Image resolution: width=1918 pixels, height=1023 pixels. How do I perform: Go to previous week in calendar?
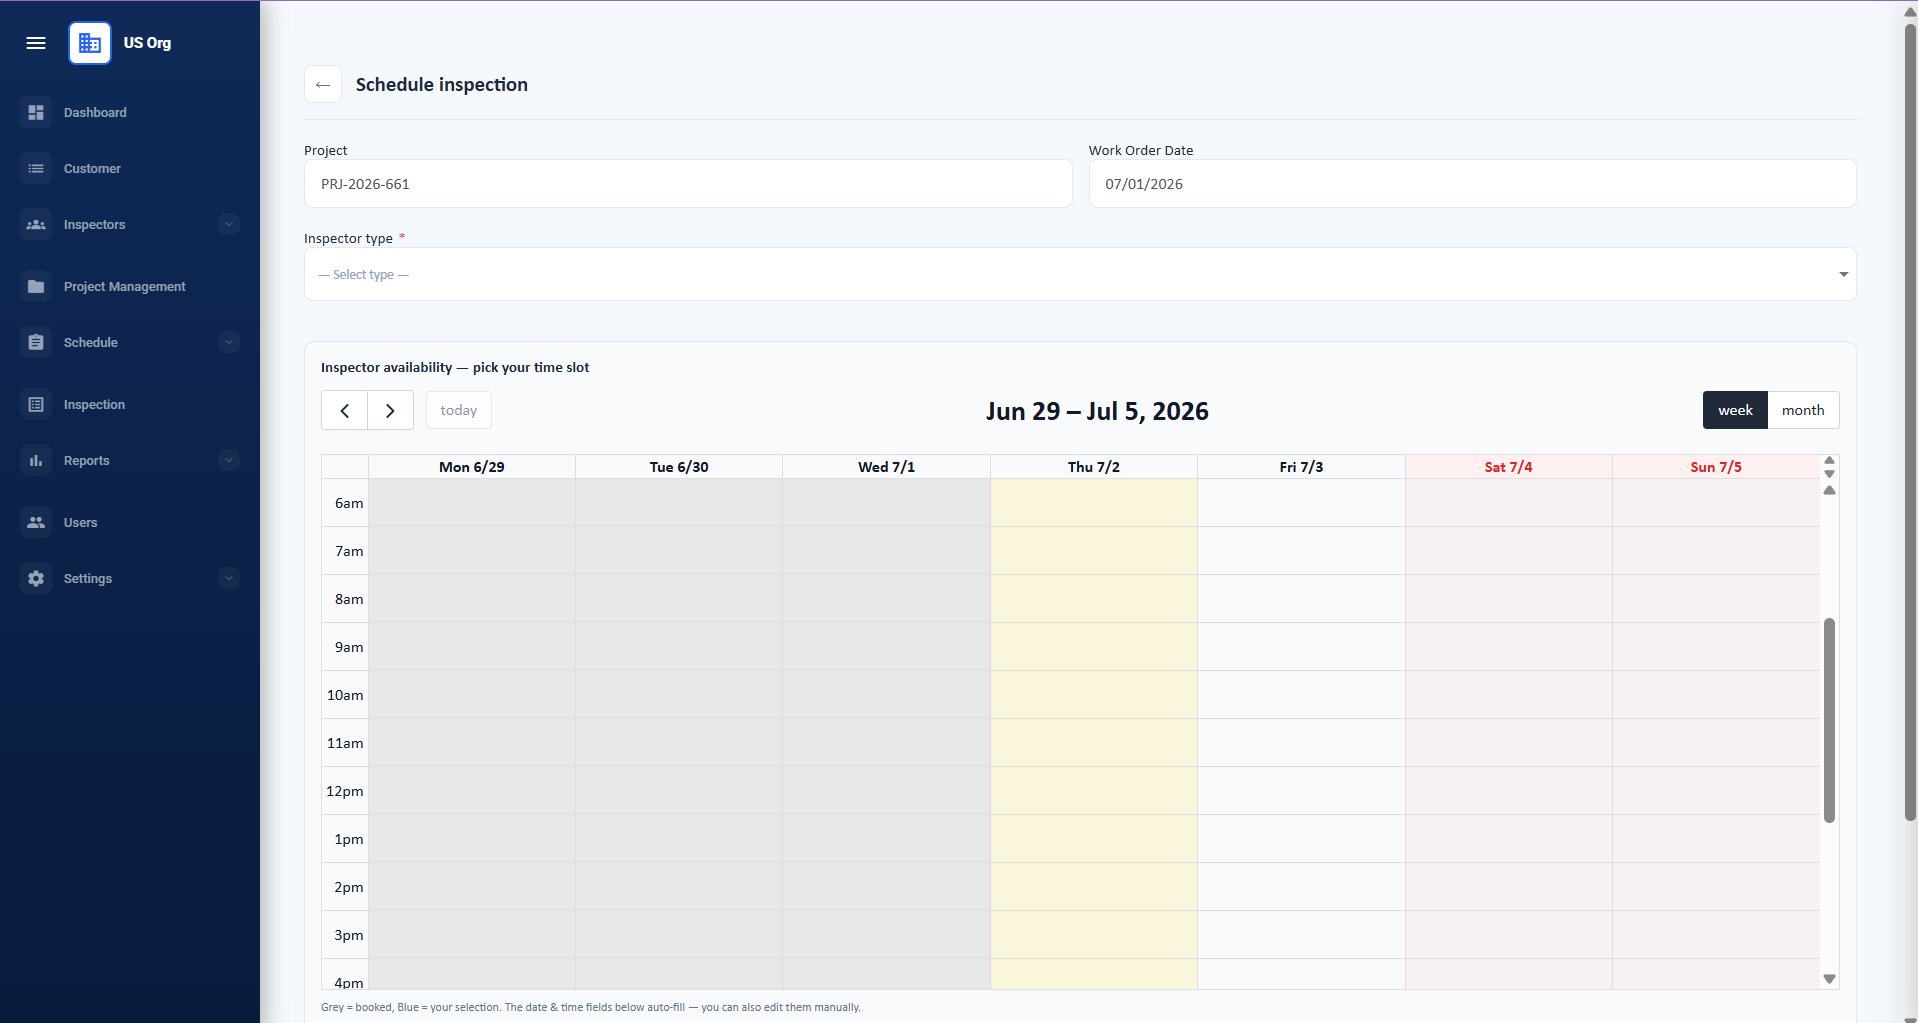345,410
